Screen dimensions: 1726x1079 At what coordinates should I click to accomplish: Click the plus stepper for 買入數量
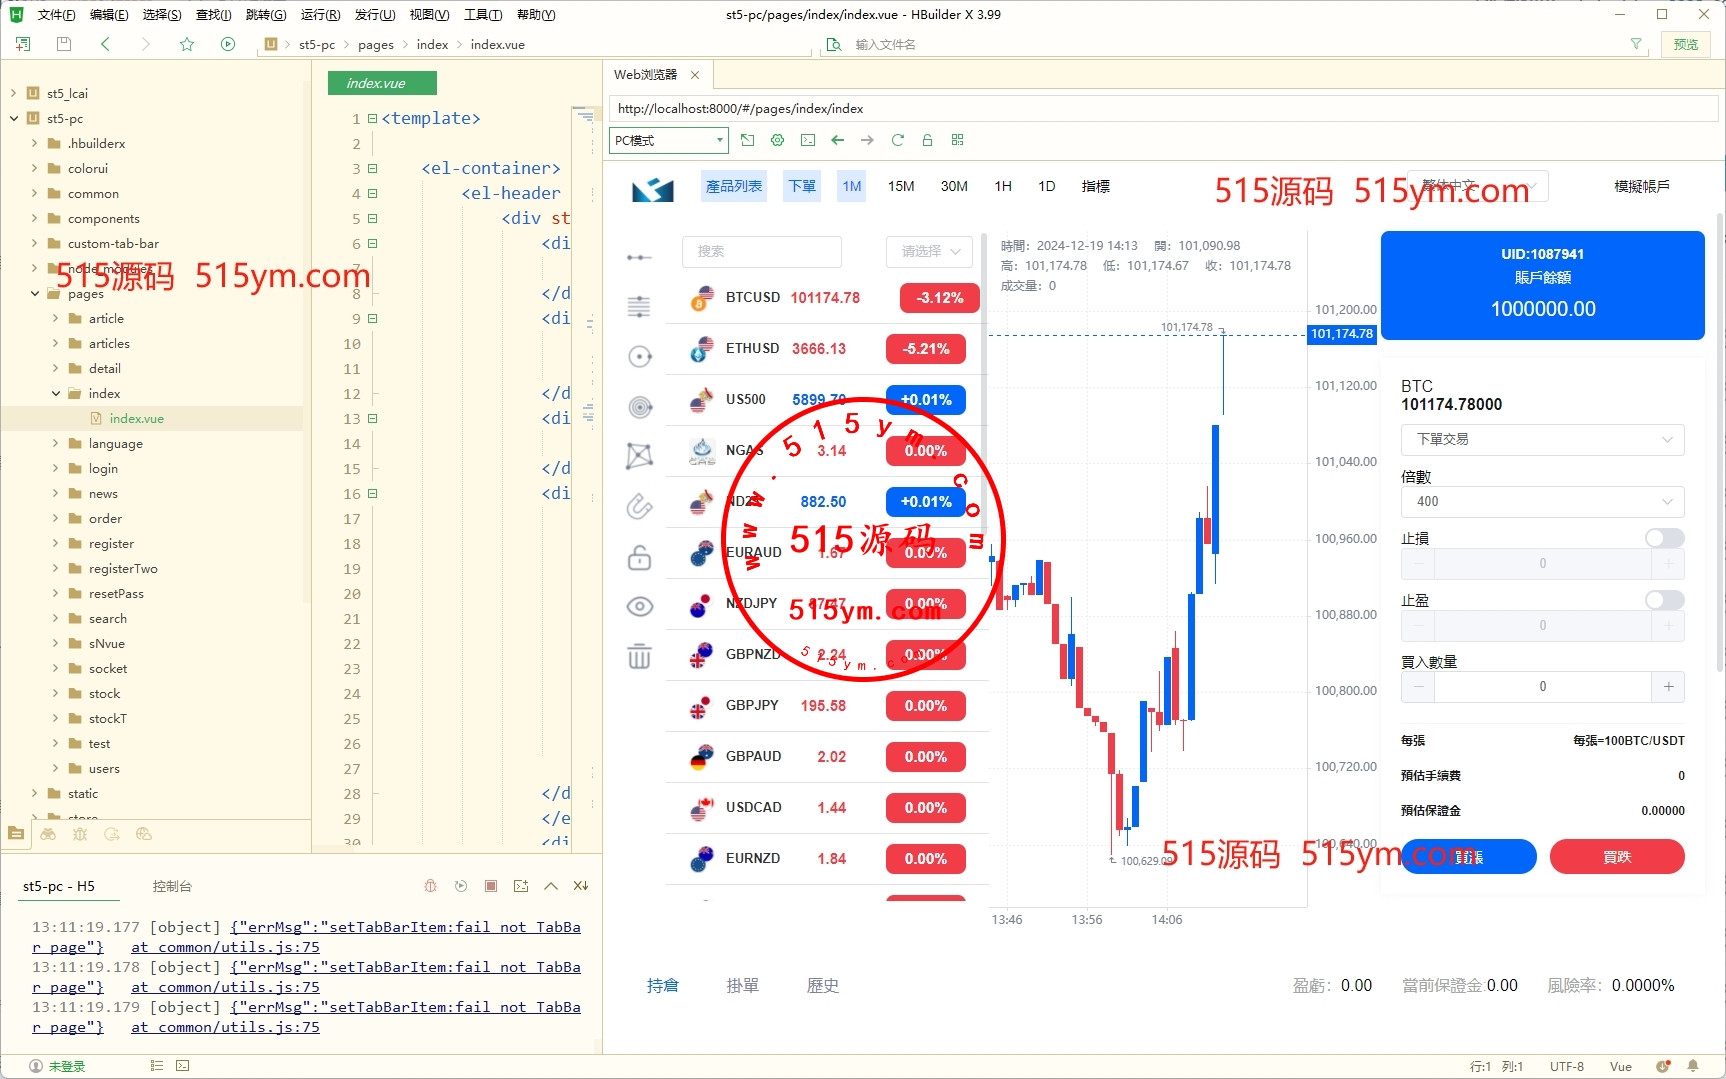coord(1667,687)
